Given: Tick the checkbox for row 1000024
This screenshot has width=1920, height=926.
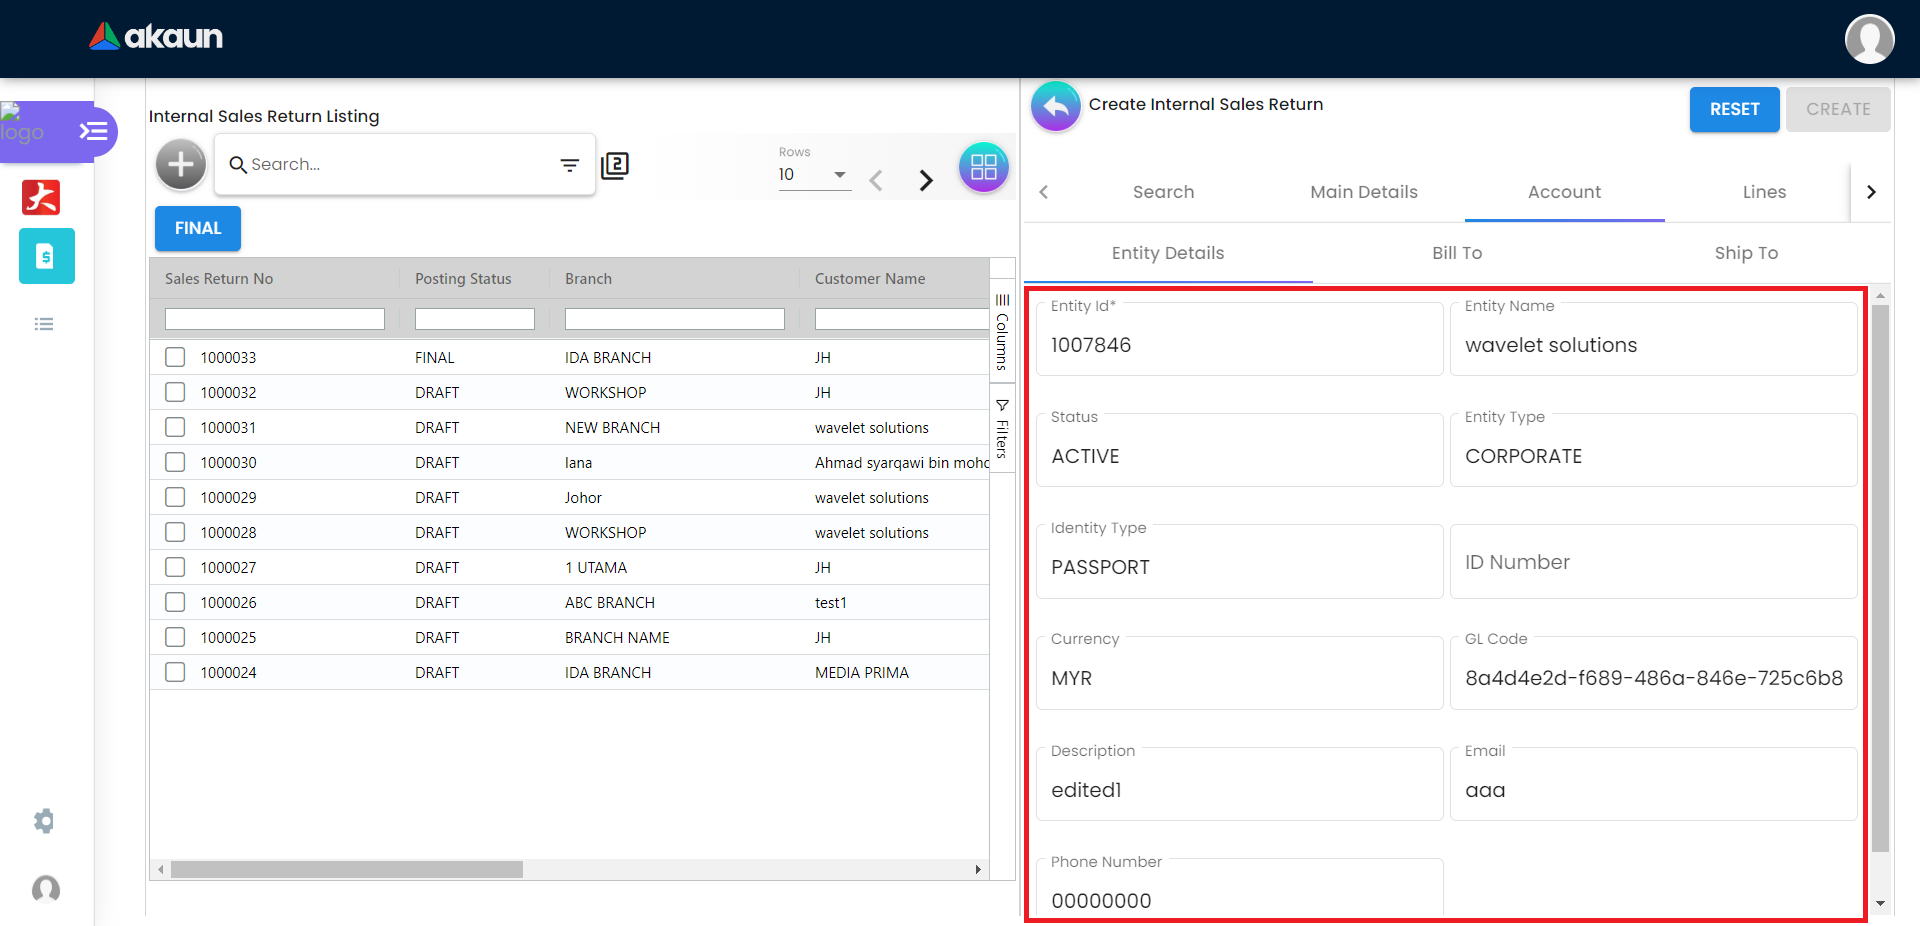Looking at the screenshot, I should tap(175, 672).
